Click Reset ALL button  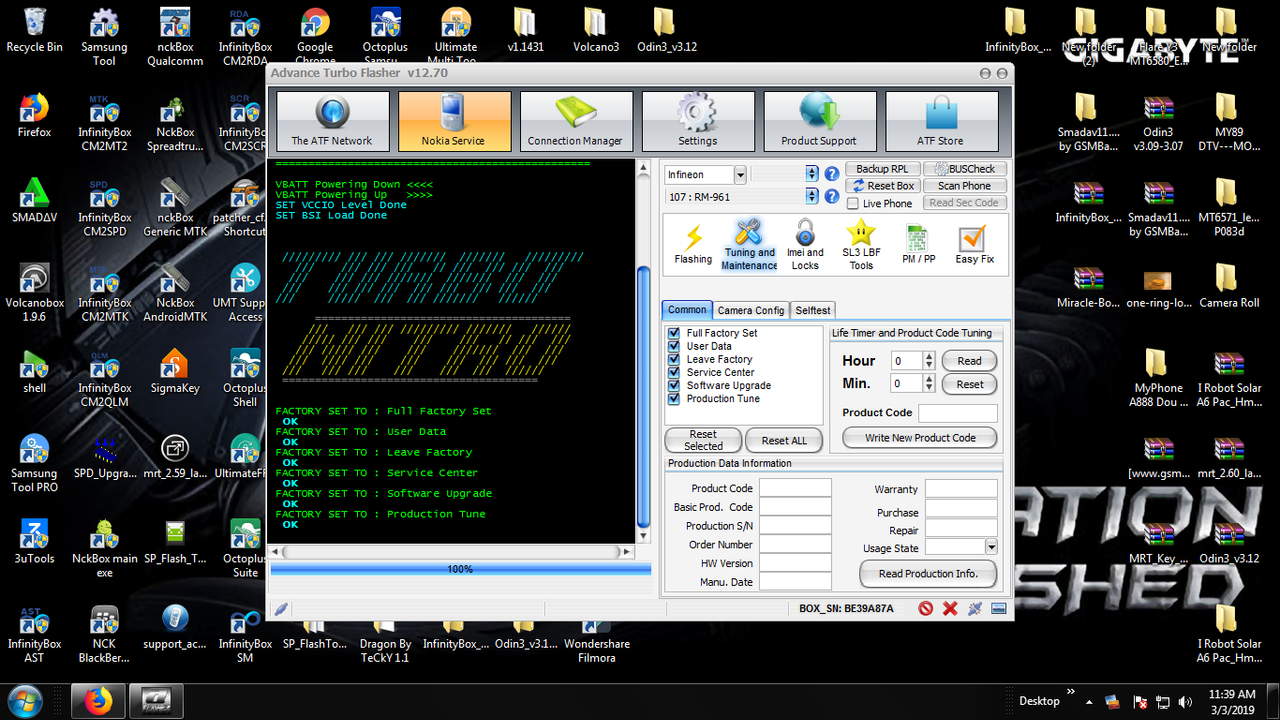click(784, 440)
